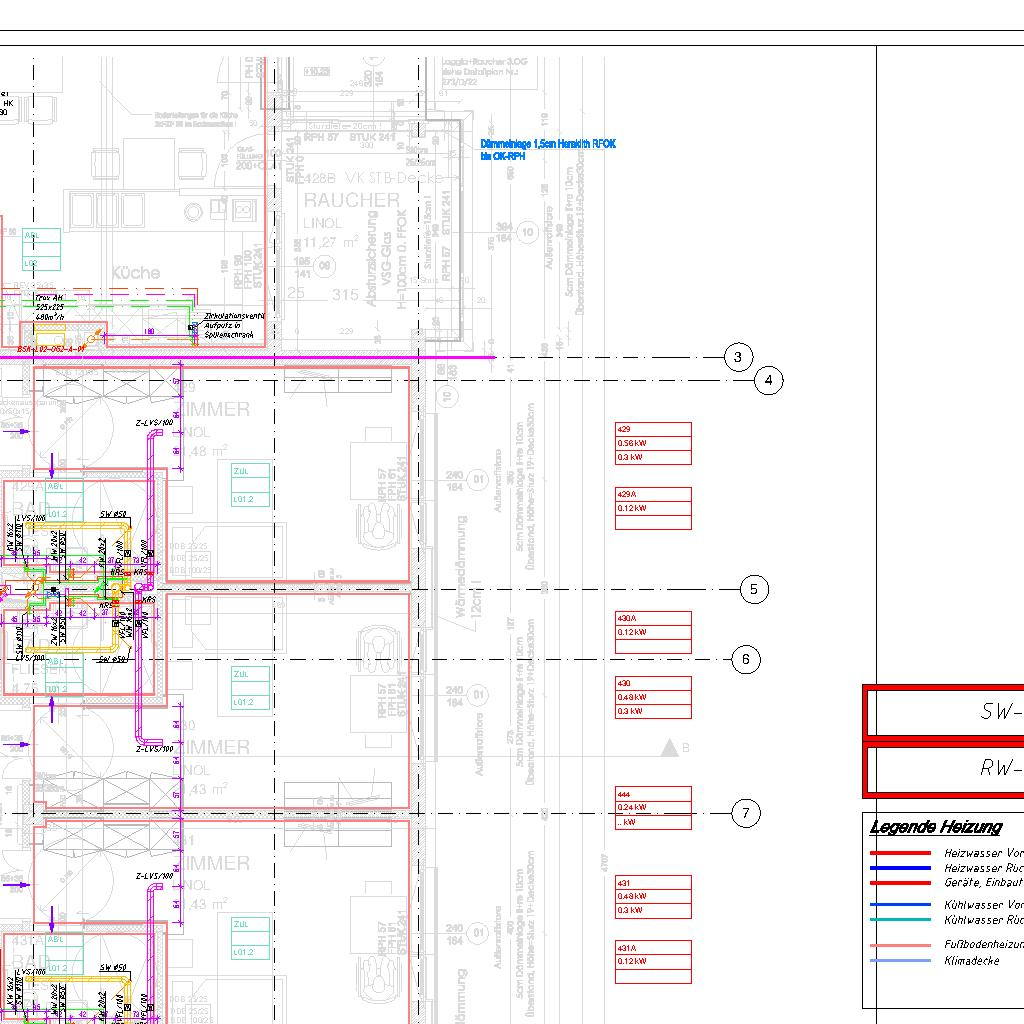Select grid axis bubble number 4
Viewport: 1024px width, 1024px height.
click(x=768, y=381)
